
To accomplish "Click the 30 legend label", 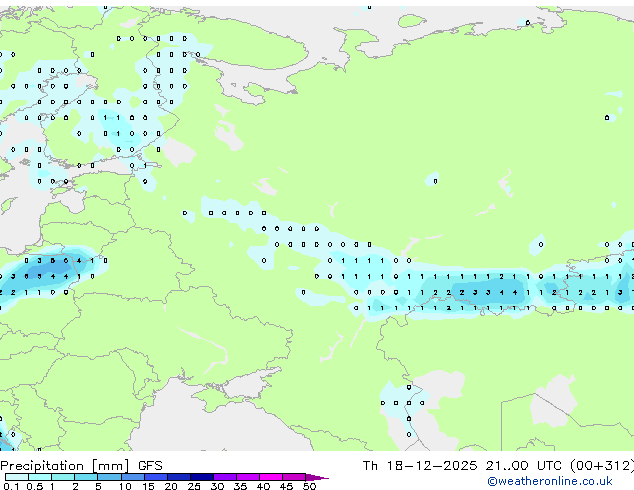I will tap(217, 486).
